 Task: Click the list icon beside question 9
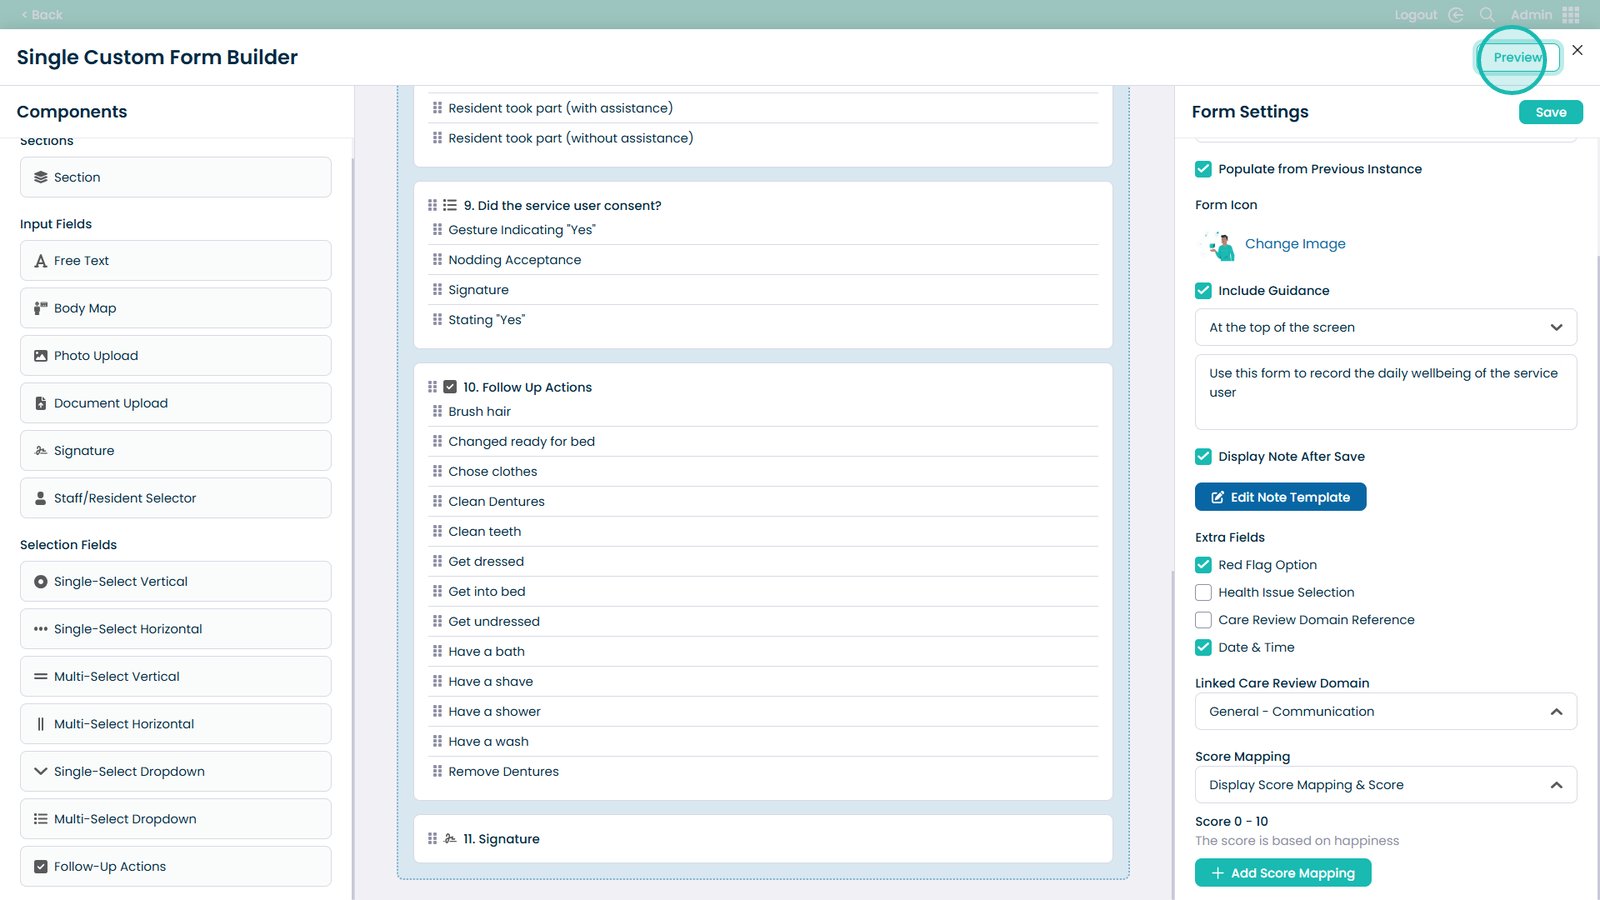[450, 205]
